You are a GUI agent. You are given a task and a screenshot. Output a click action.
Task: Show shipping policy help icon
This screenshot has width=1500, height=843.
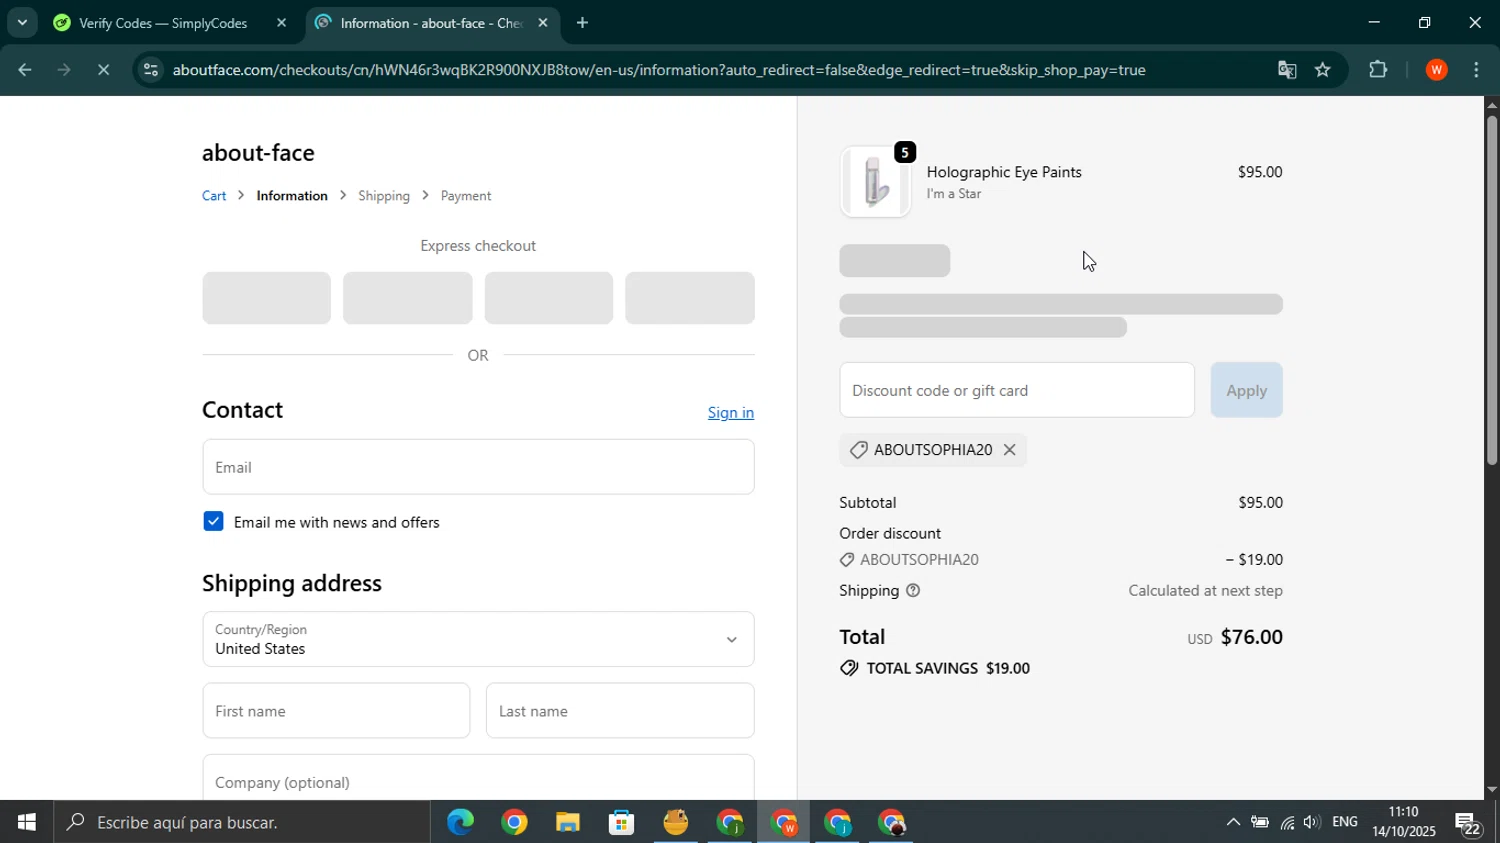pyautogui.click(x=913, y=591)
